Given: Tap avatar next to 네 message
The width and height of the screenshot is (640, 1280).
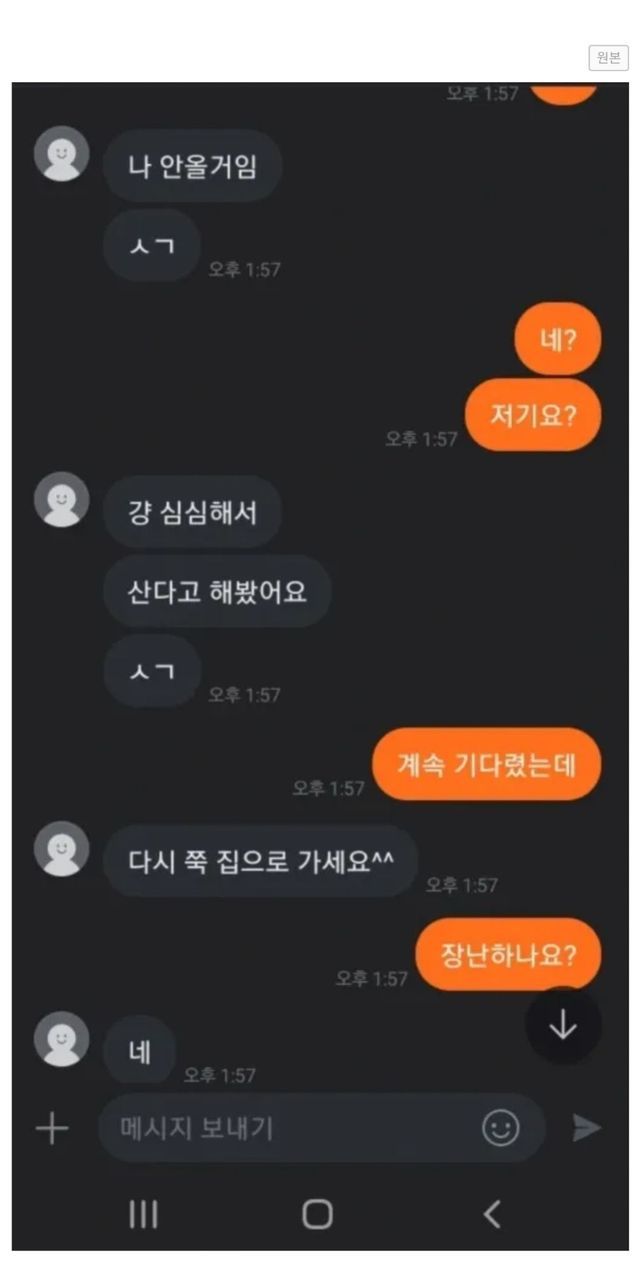Looking at the screenshot, I should (x=62, y=1039).
